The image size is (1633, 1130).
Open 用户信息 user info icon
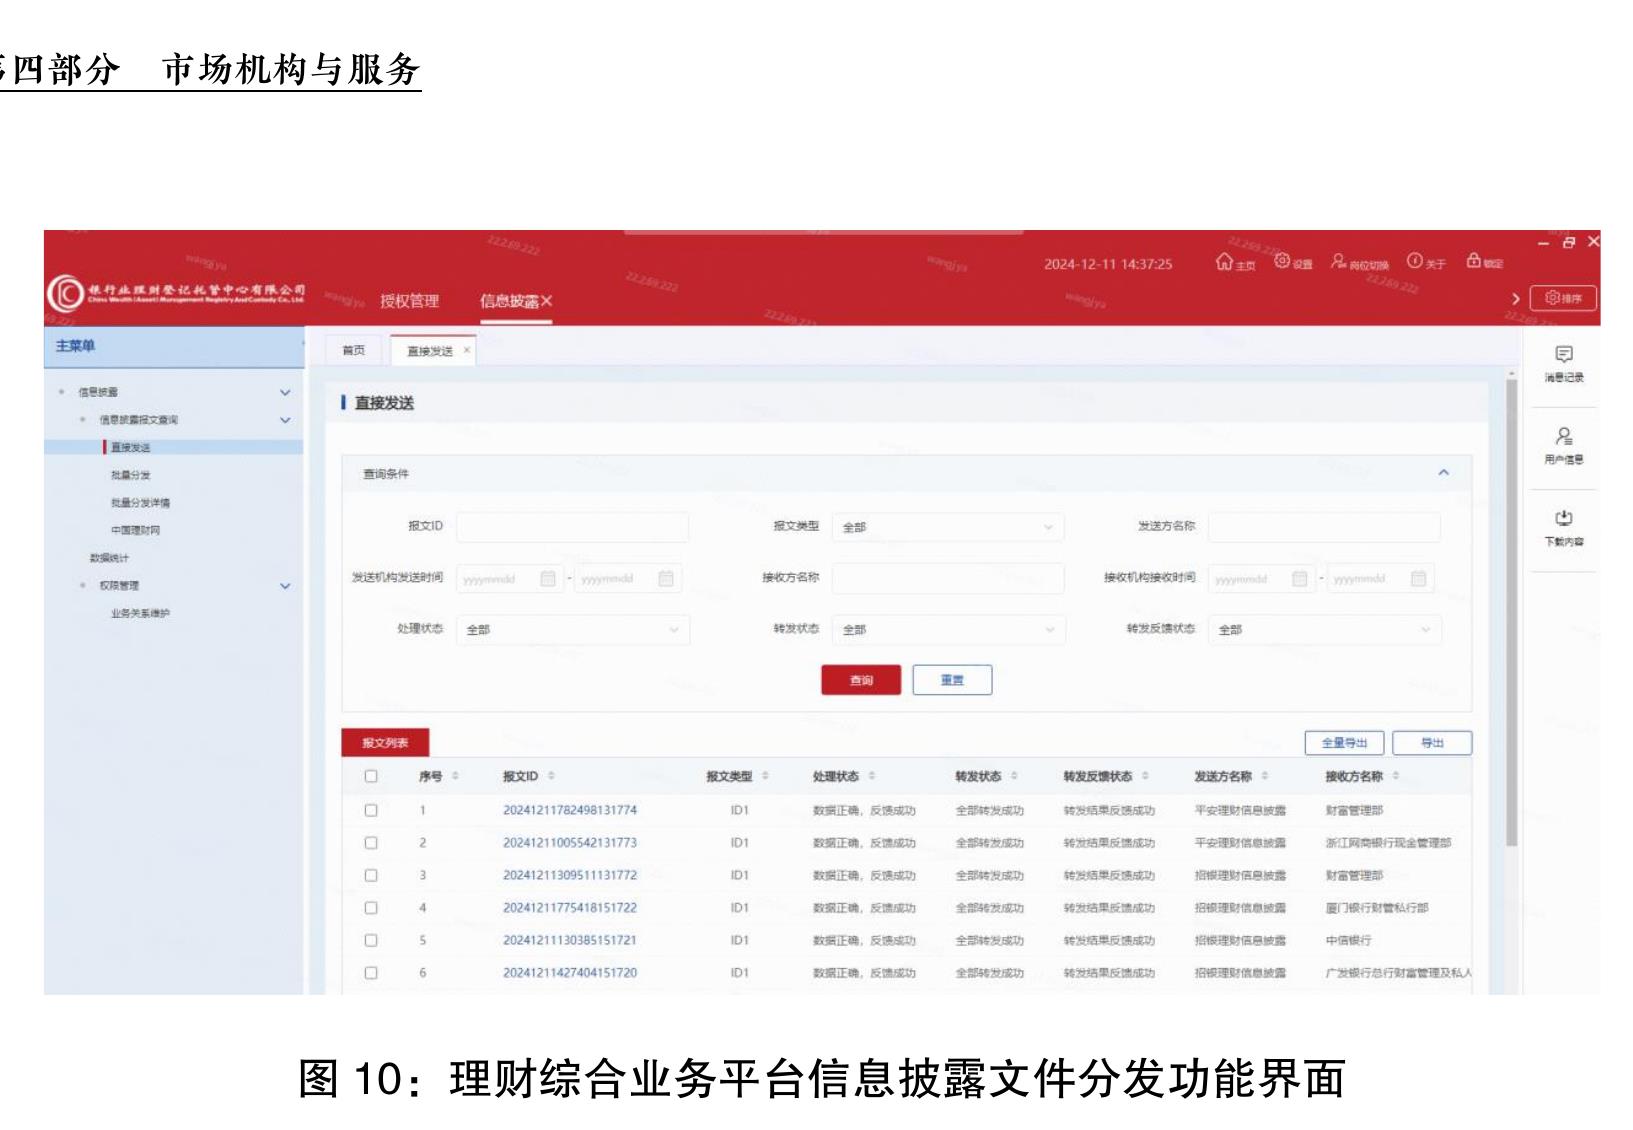click(x=1564, y=446)
